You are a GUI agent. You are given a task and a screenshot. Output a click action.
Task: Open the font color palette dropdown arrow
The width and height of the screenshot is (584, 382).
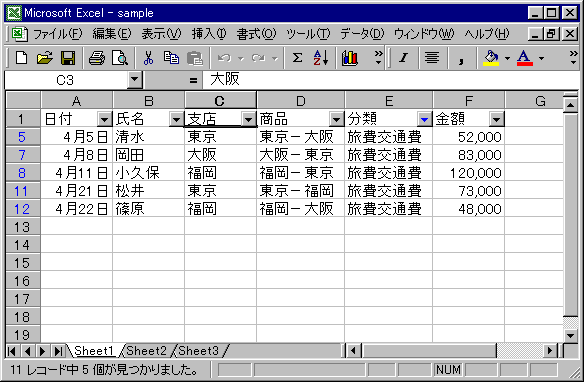point(541,58)
